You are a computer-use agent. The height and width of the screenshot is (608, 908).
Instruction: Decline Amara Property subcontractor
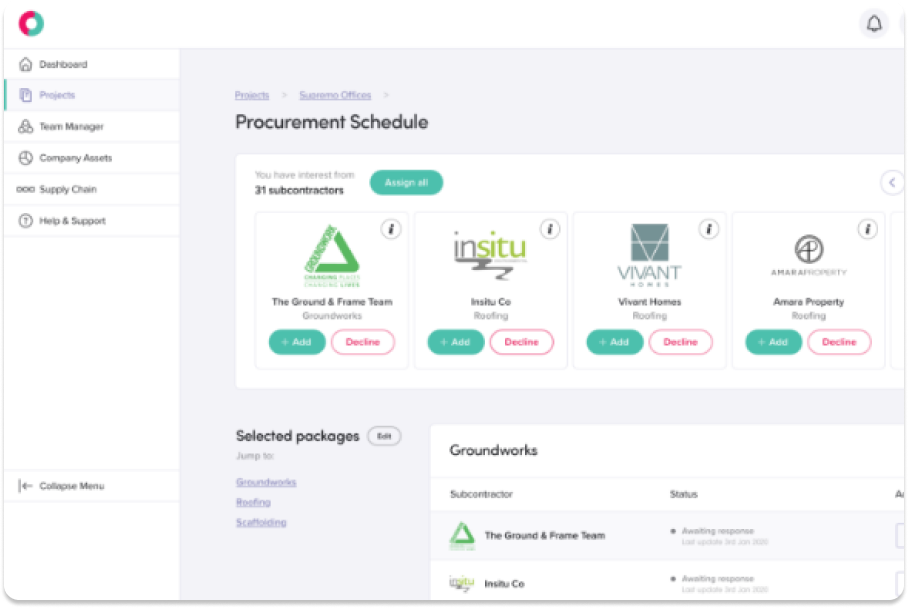(x=839, y=342)
